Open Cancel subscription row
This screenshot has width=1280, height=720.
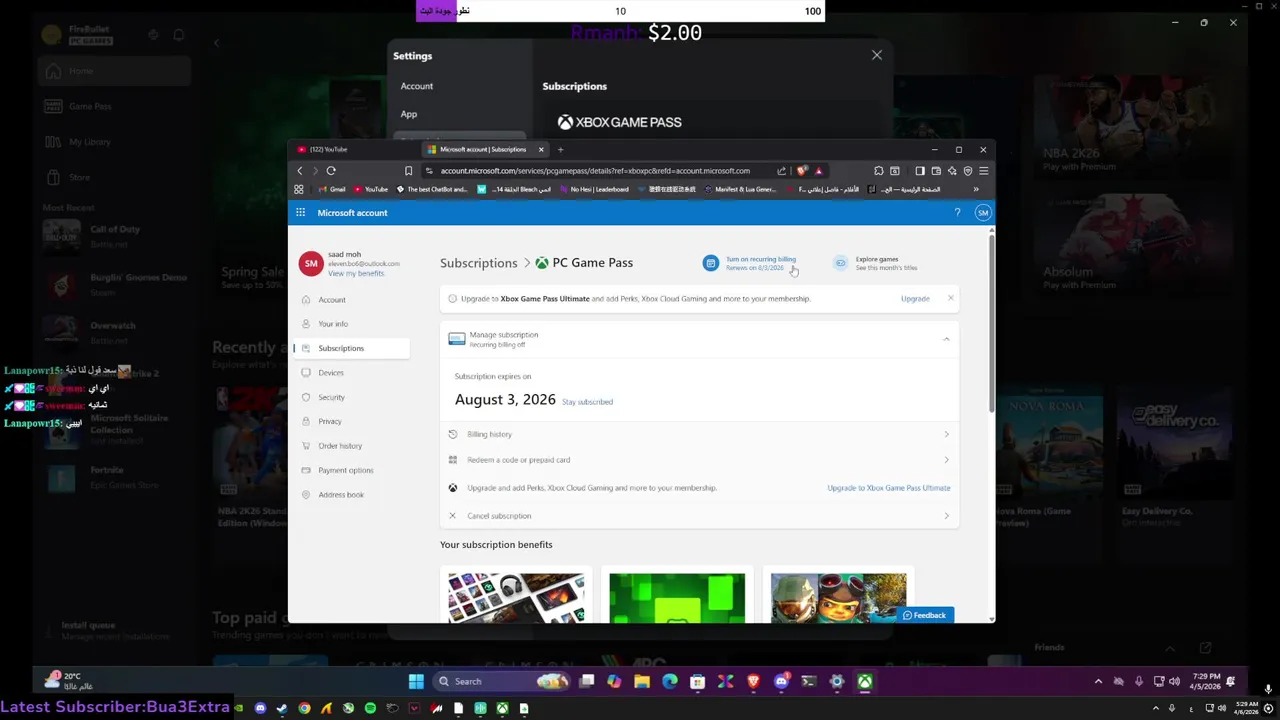pyautogui.click(x=699, y=516)
